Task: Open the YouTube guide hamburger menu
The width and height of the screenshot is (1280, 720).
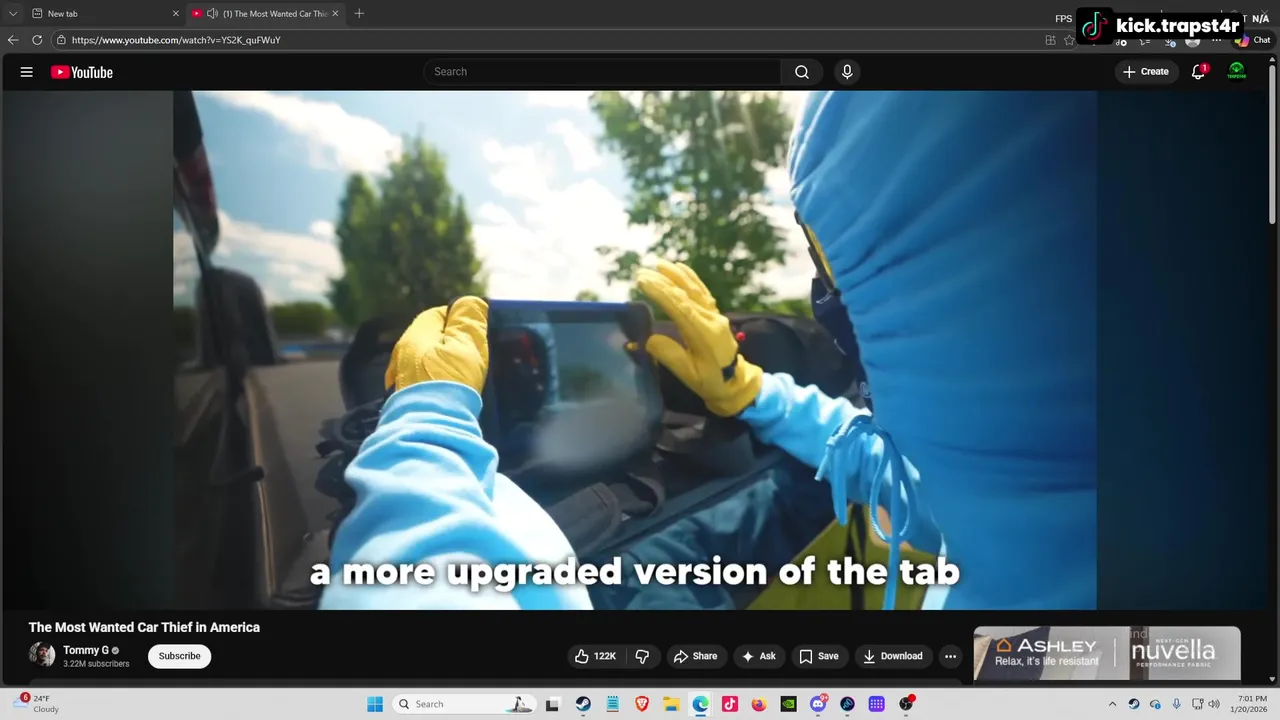Action: click(27, 72)
